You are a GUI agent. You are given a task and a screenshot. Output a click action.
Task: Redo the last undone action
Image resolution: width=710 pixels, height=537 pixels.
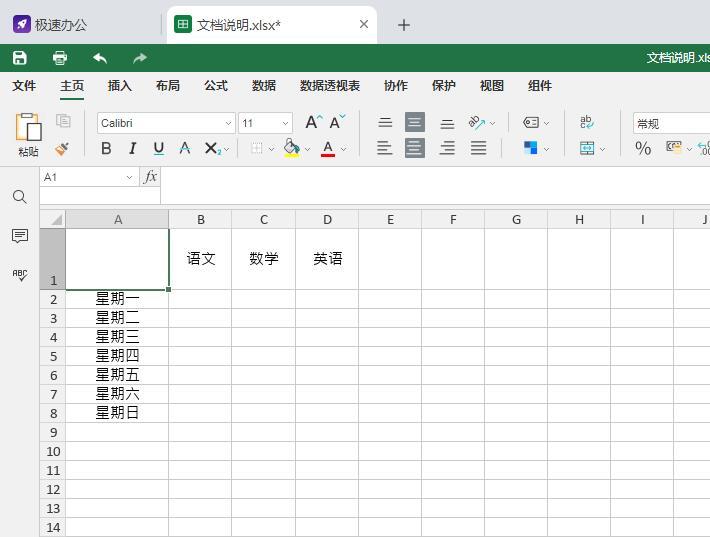pos(140,58)
